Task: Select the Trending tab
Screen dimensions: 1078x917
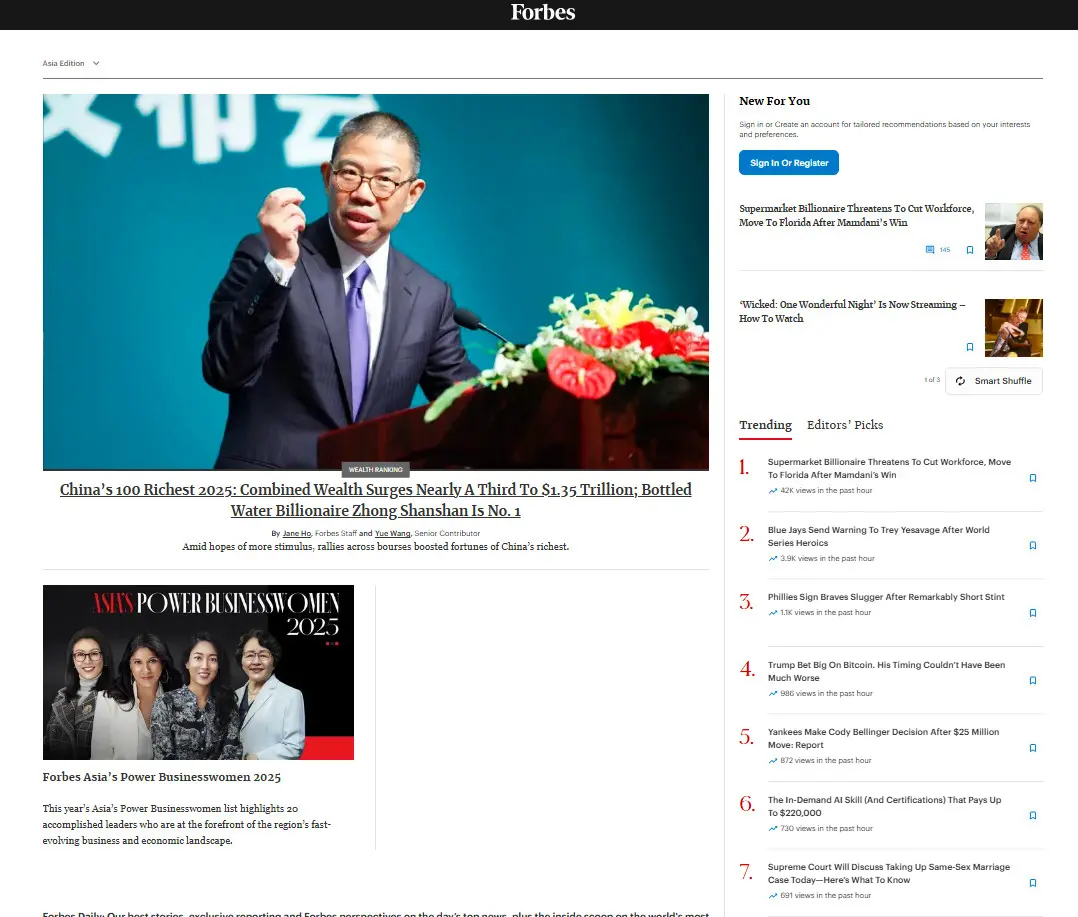Action: 765,425
